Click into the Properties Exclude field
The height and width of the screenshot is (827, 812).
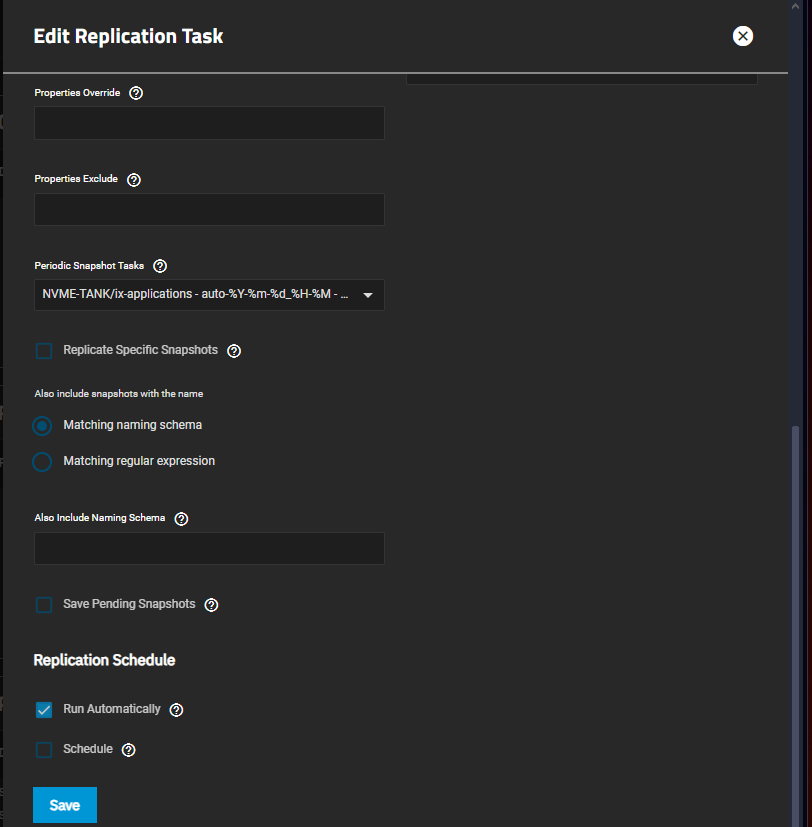pos(209,210)
